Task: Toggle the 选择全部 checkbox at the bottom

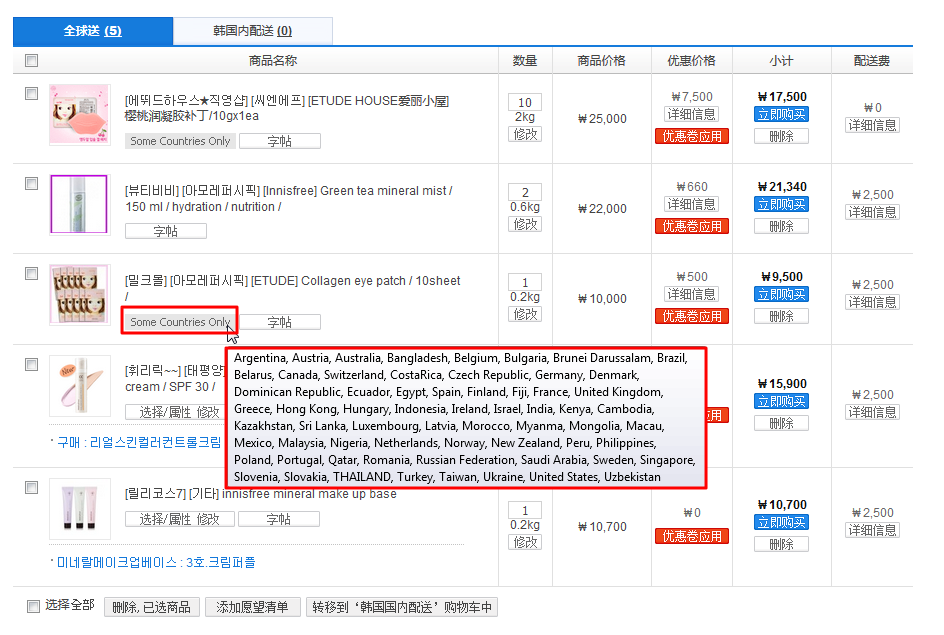Action: coord(33,606)
